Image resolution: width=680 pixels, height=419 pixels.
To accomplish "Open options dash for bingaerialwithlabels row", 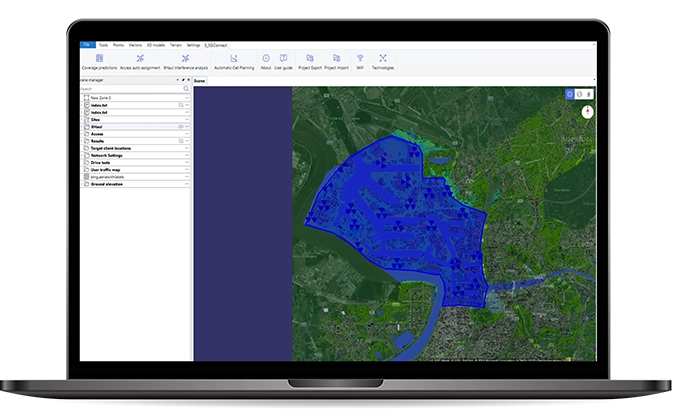I will (187, 177).
